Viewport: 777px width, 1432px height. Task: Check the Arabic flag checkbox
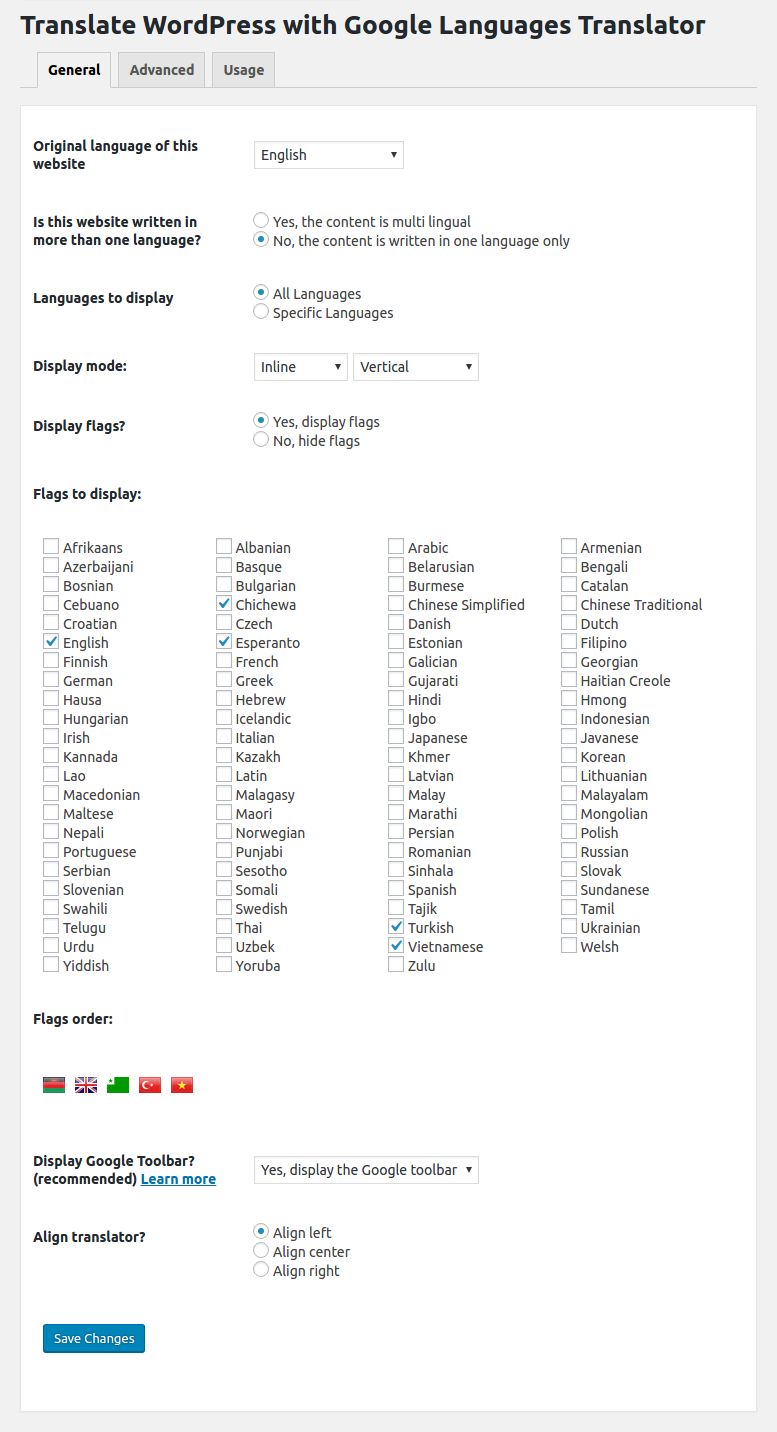tap(396, 547)
